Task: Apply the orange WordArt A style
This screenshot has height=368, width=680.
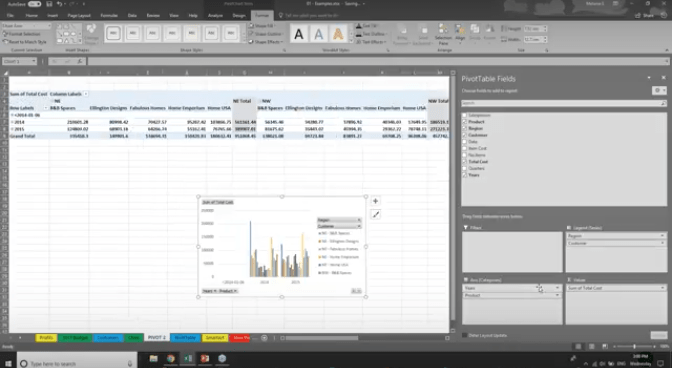Action: click(x=338, y=34)
